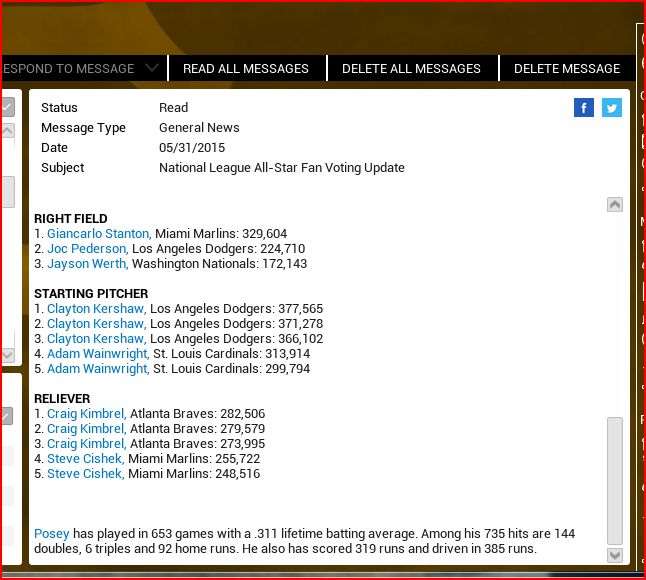Open Joc Pederson player link

[88, 249]
